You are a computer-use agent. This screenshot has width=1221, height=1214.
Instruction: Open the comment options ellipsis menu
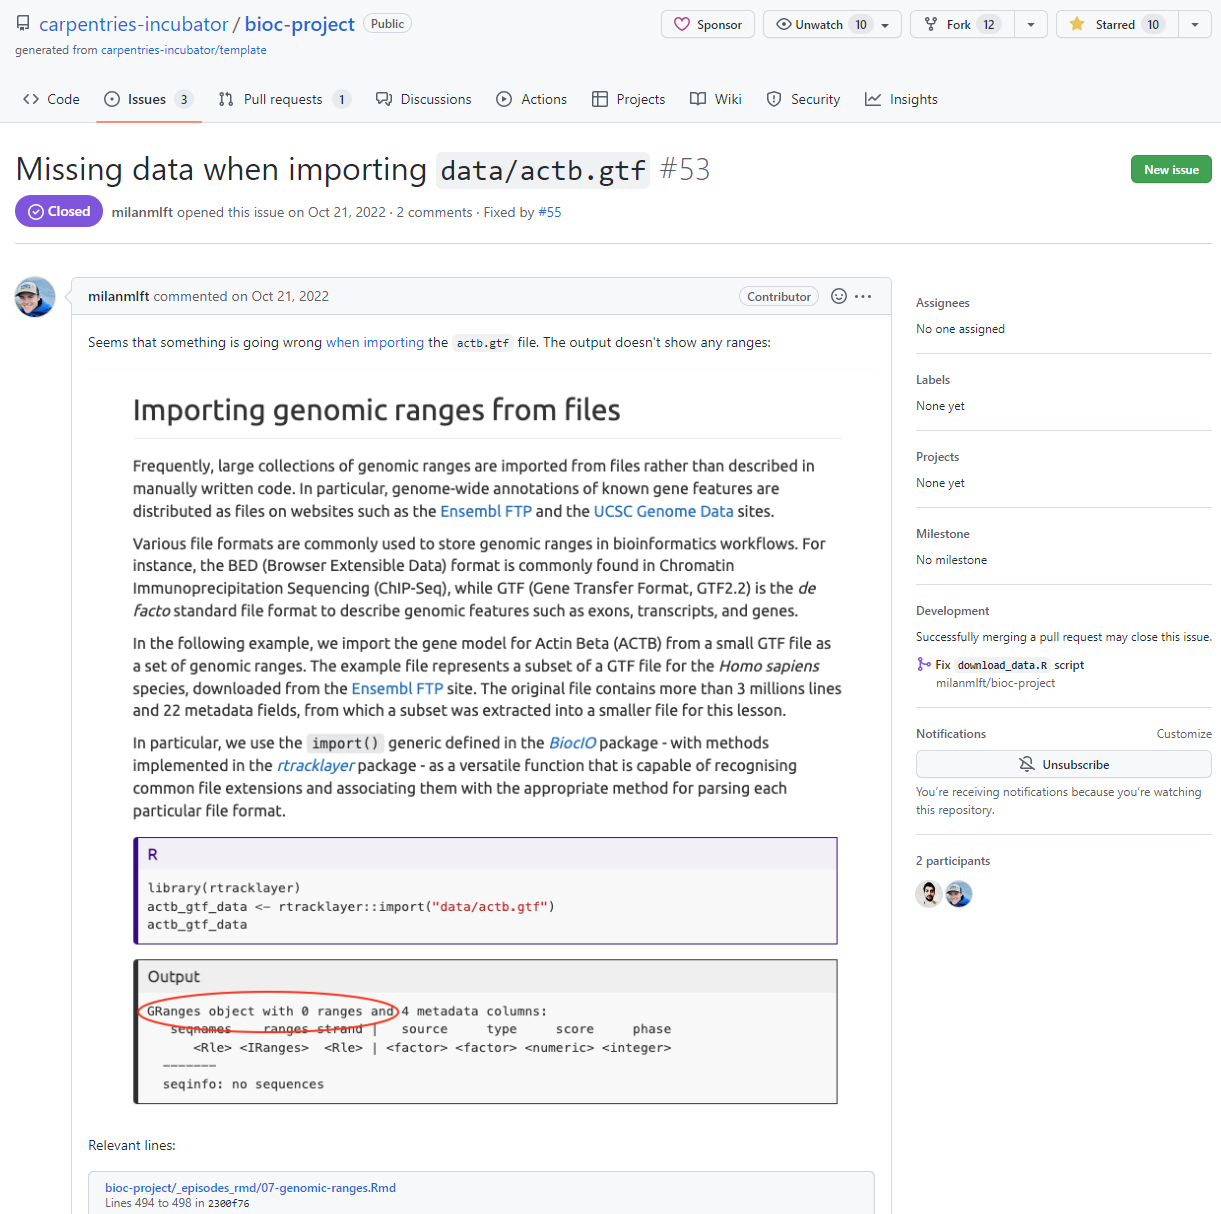(863, 296)
